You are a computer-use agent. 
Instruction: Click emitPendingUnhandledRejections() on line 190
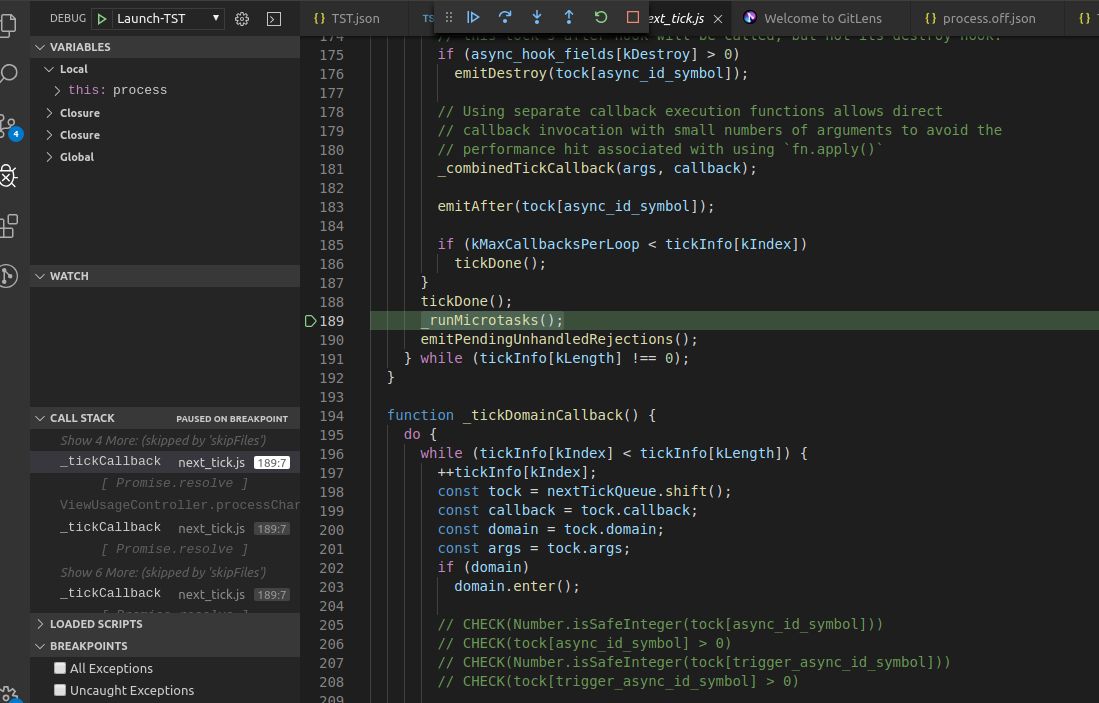coord(559,339)
